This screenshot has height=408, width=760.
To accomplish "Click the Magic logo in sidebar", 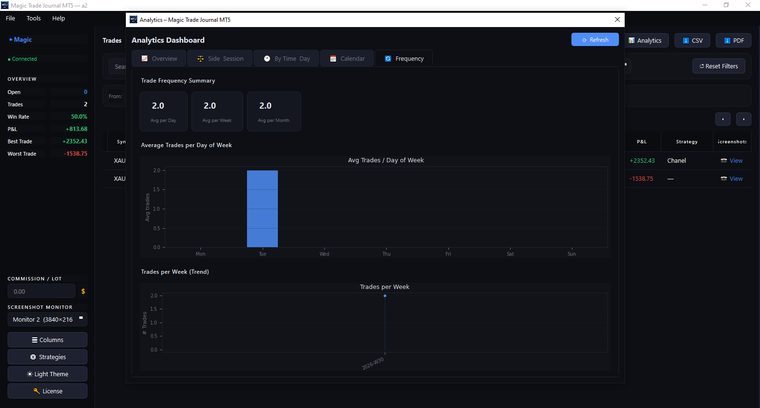I will click(x=20, y=40).
